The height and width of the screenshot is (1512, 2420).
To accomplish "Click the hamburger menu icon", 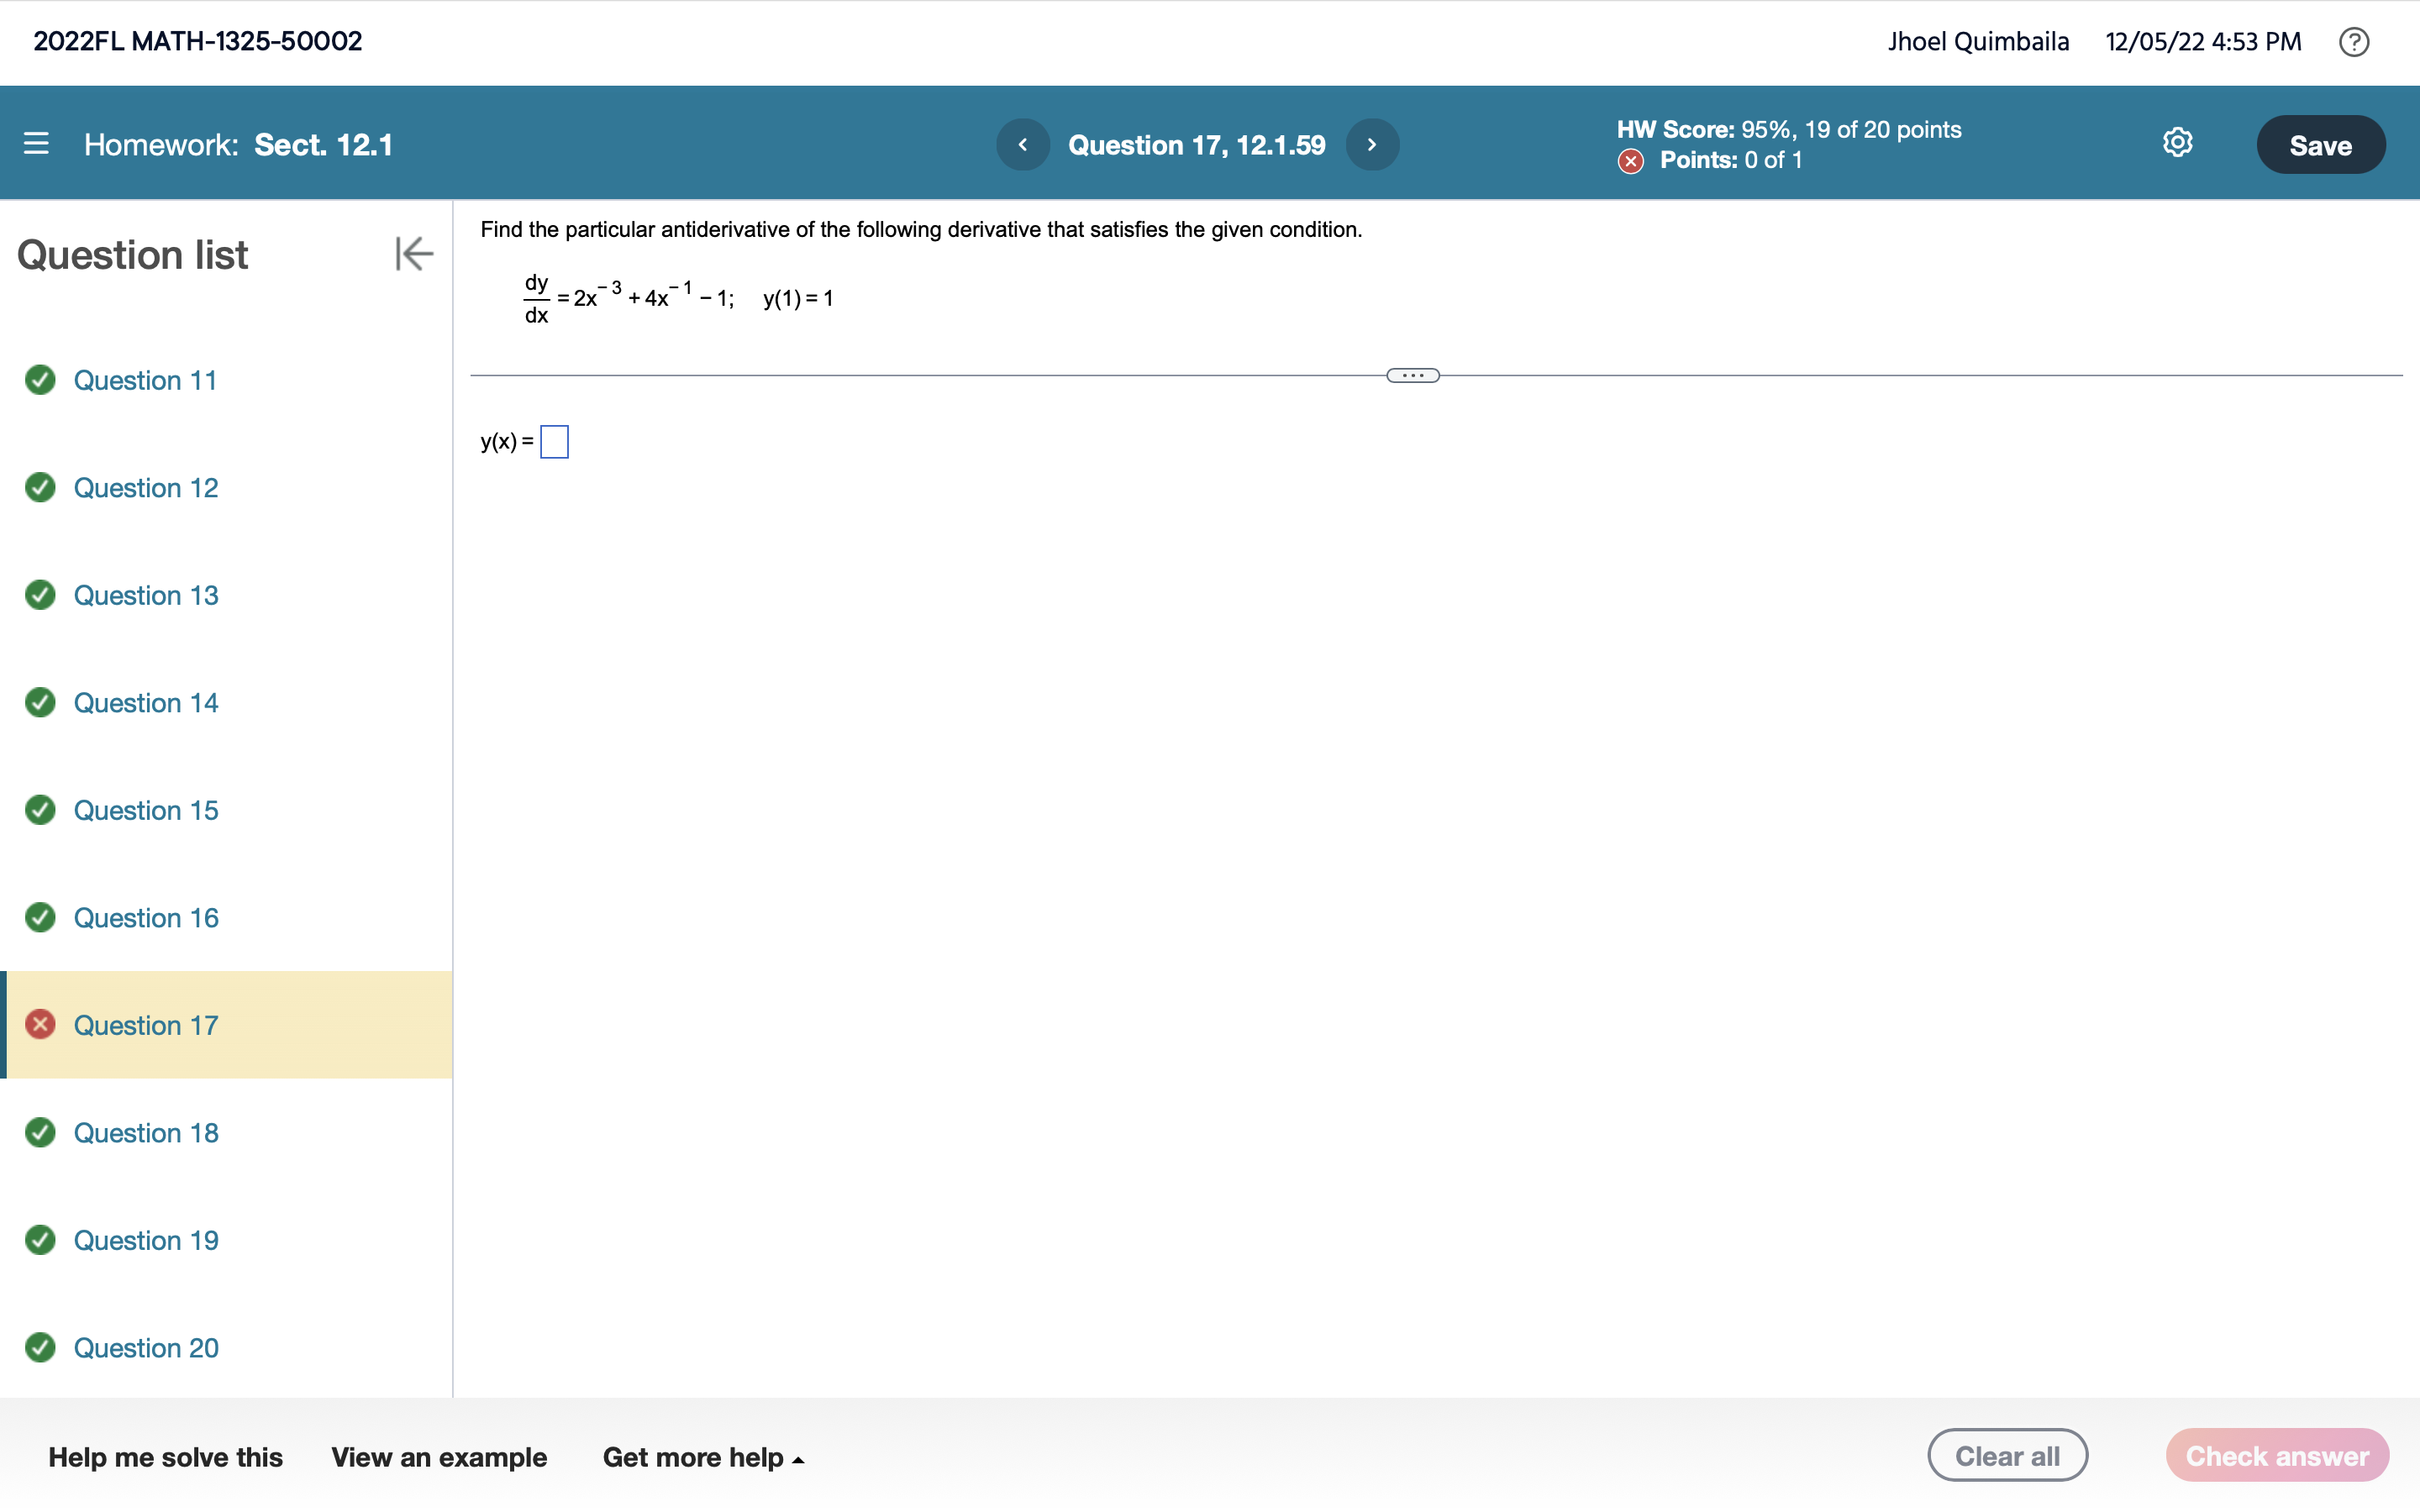I will pos(37,143).
